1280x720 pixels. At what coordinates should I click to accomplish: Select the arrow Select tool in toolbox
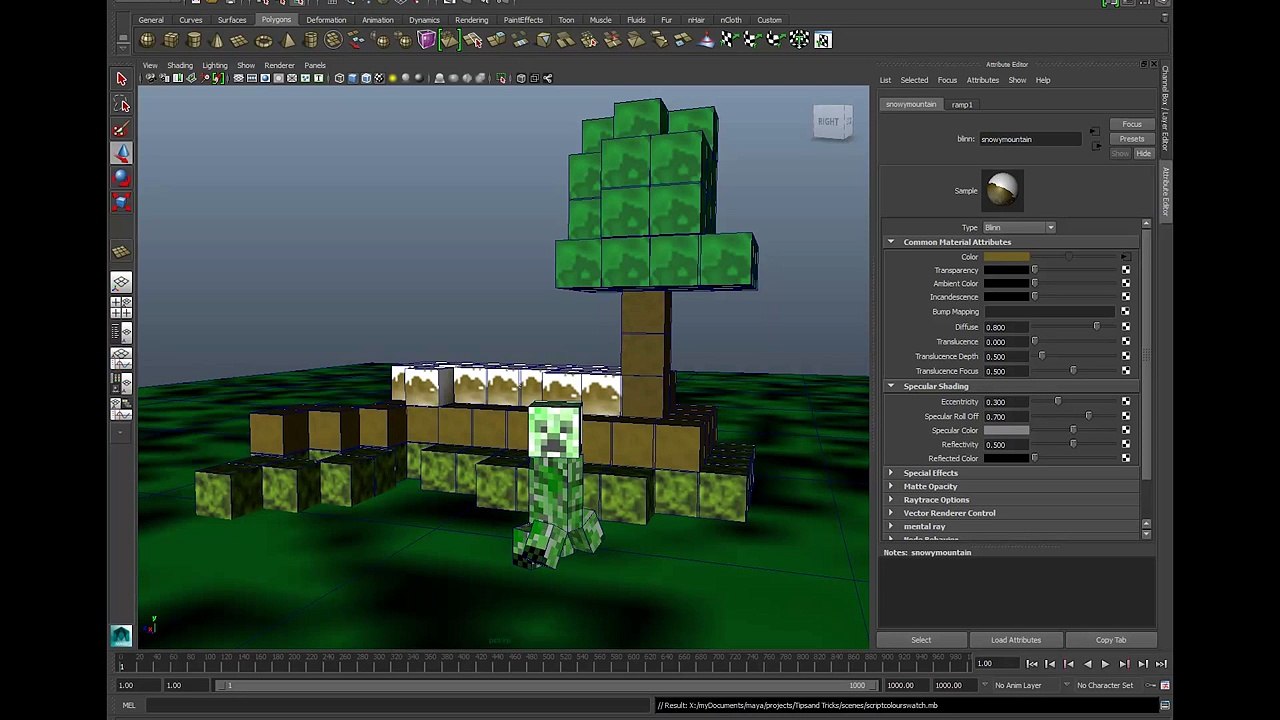(x=121, y=79)
